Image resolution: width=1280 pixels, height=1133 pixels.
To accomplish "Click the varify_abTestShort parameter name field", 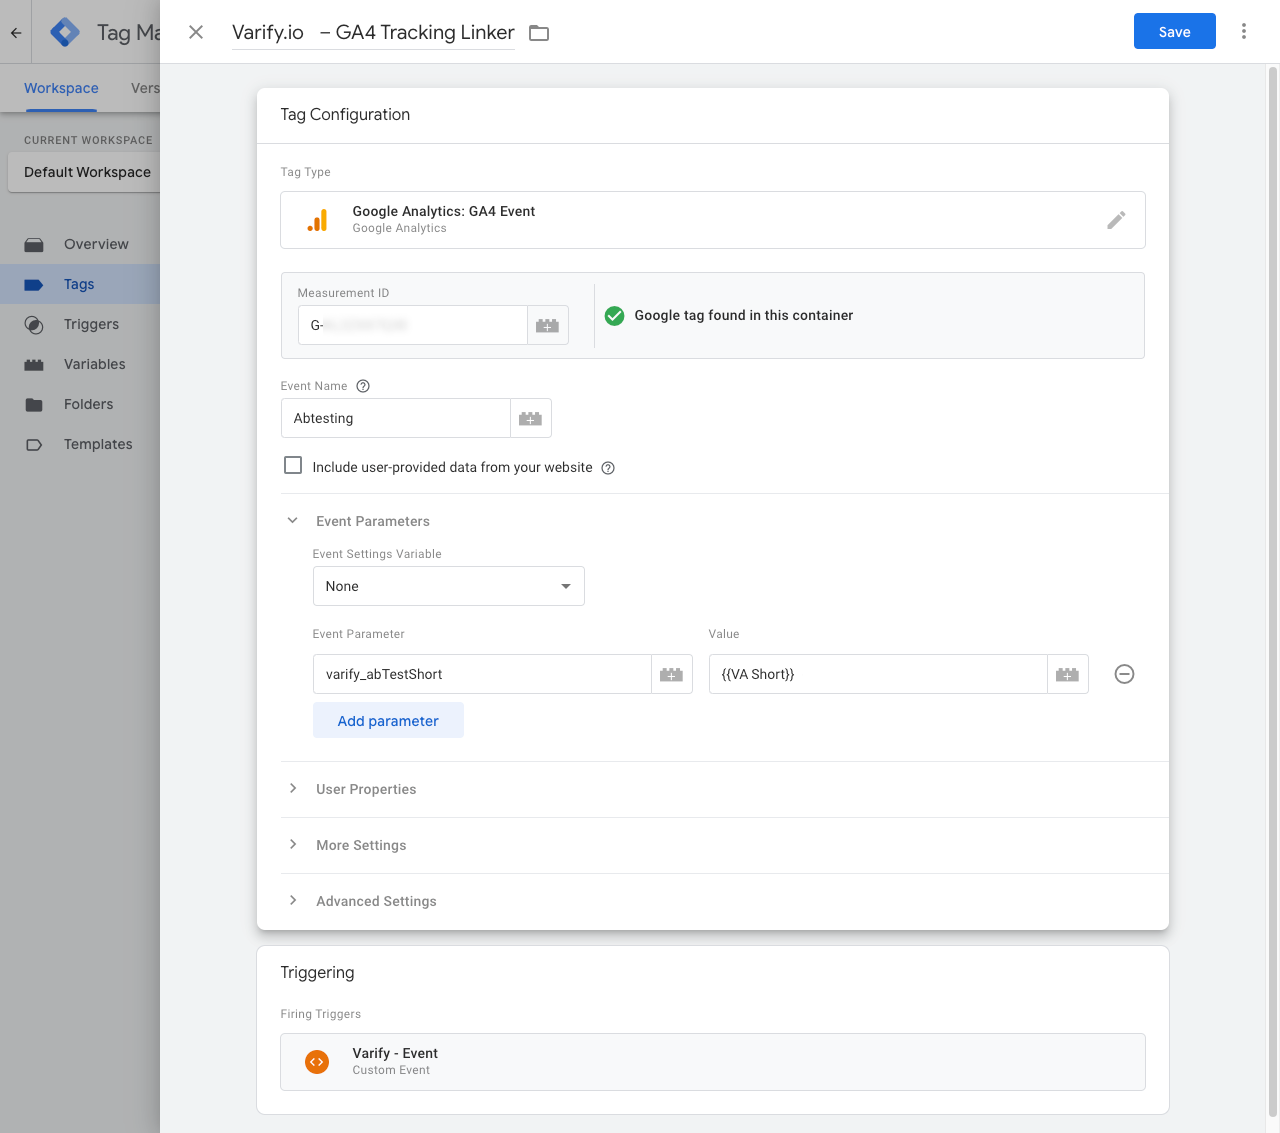I will click(482, 674).
